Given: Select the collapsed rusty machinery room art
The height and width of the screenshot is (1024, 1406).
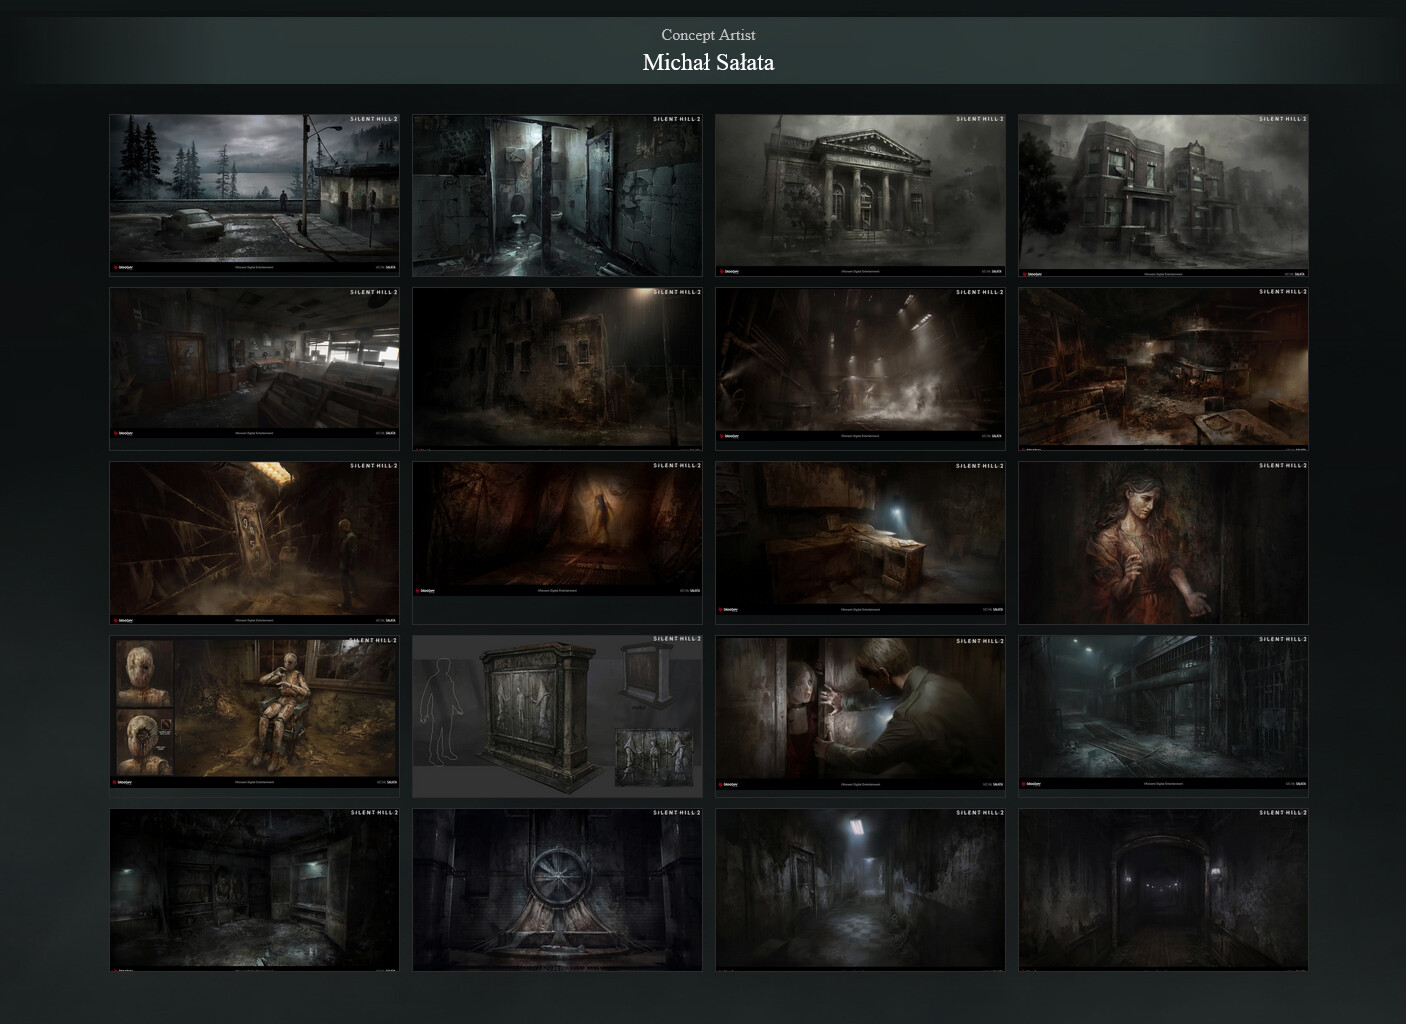Looking at the screenshot, I should click(1163, 366).
